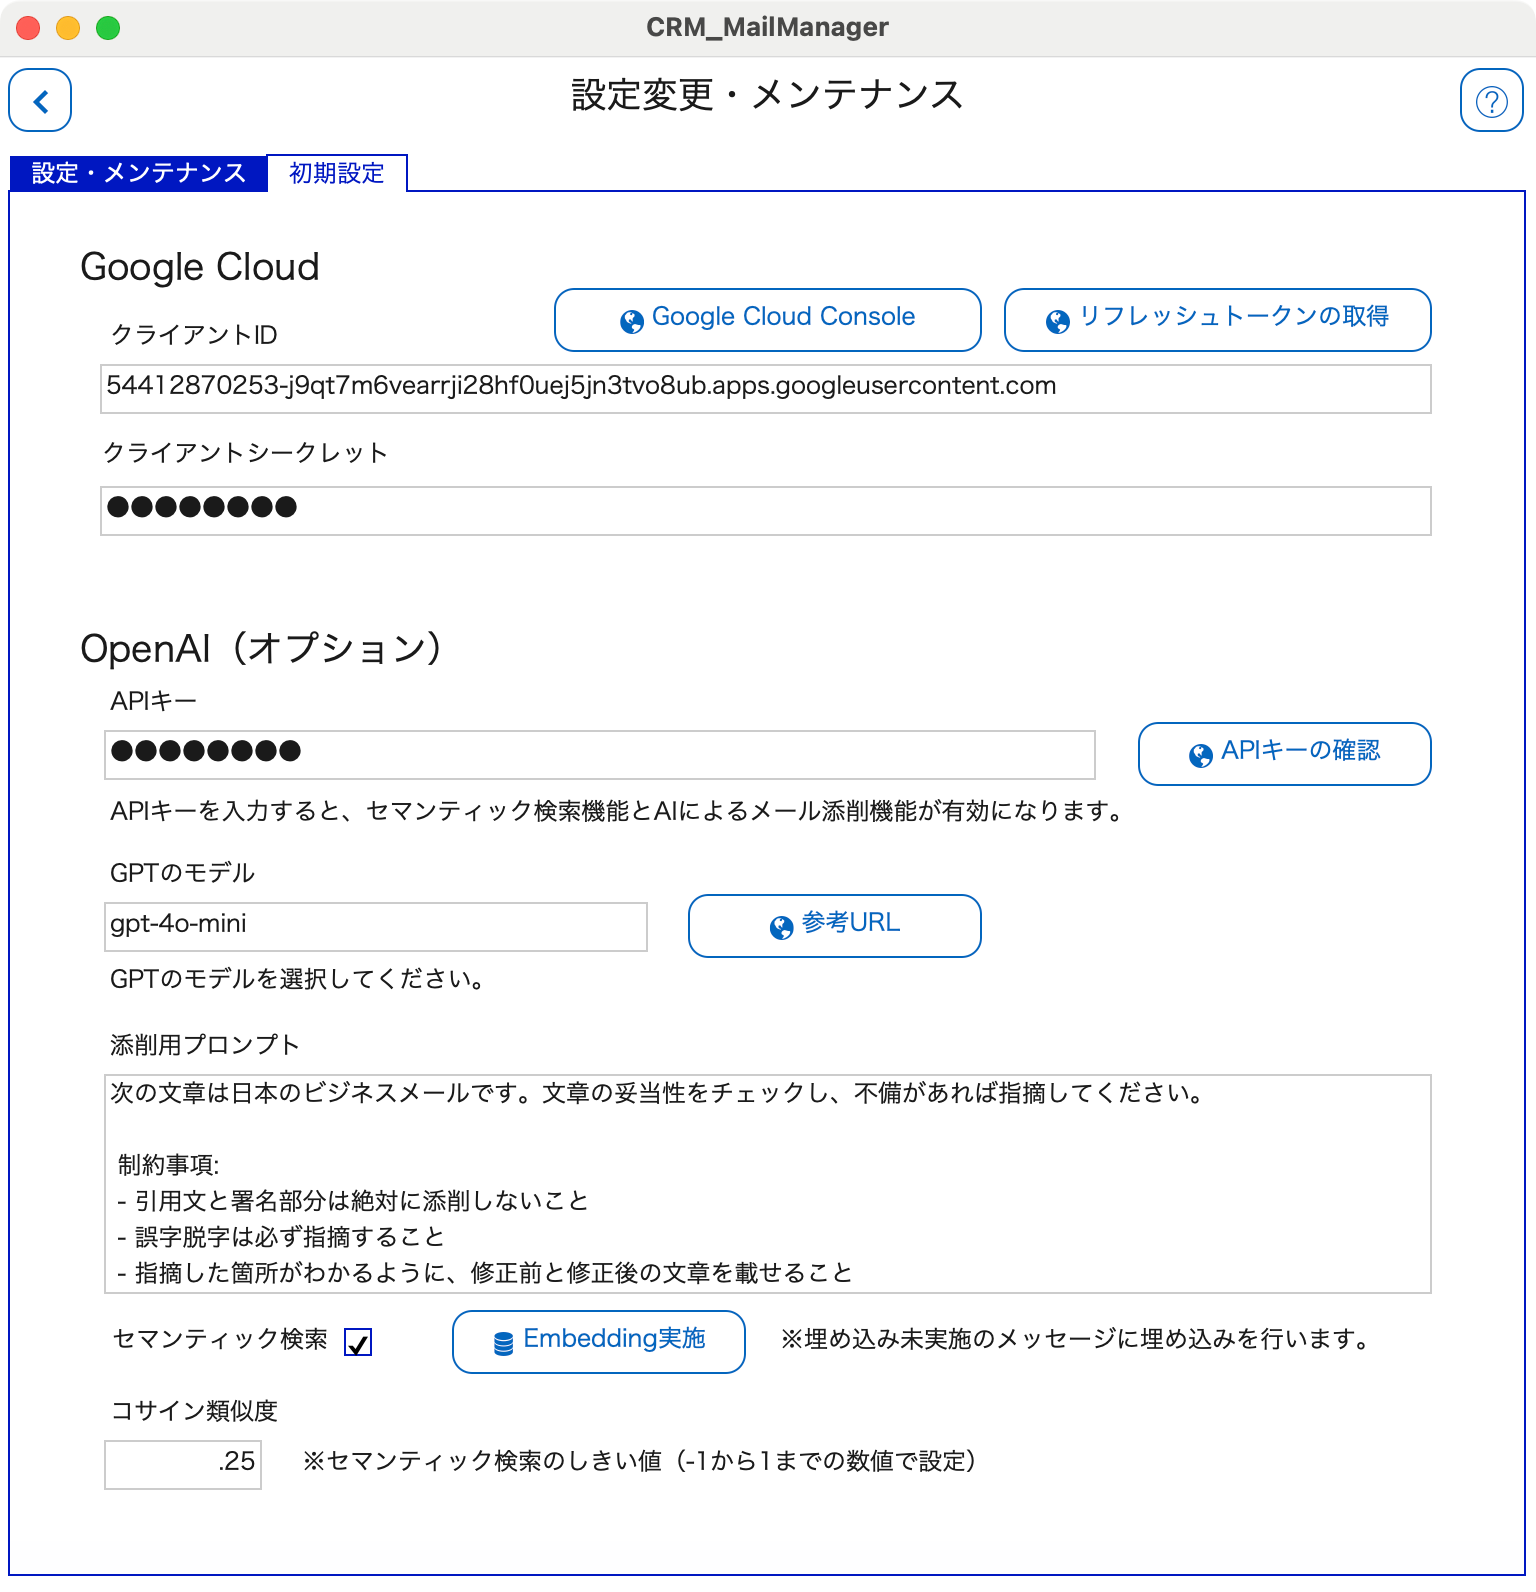Open the help question mark button
The width and height of the screenshot is (1536, 1592).
(1491, 100)
